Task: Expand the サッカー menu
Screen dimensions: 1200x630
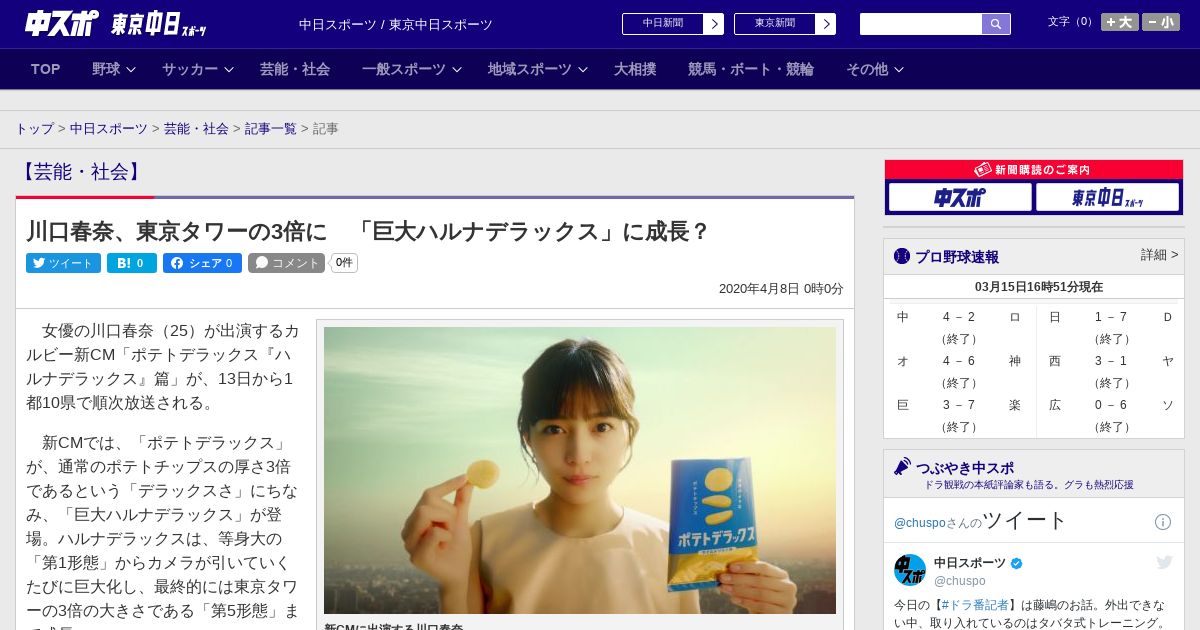Action: pyautogui.click(x=198, y=69)
